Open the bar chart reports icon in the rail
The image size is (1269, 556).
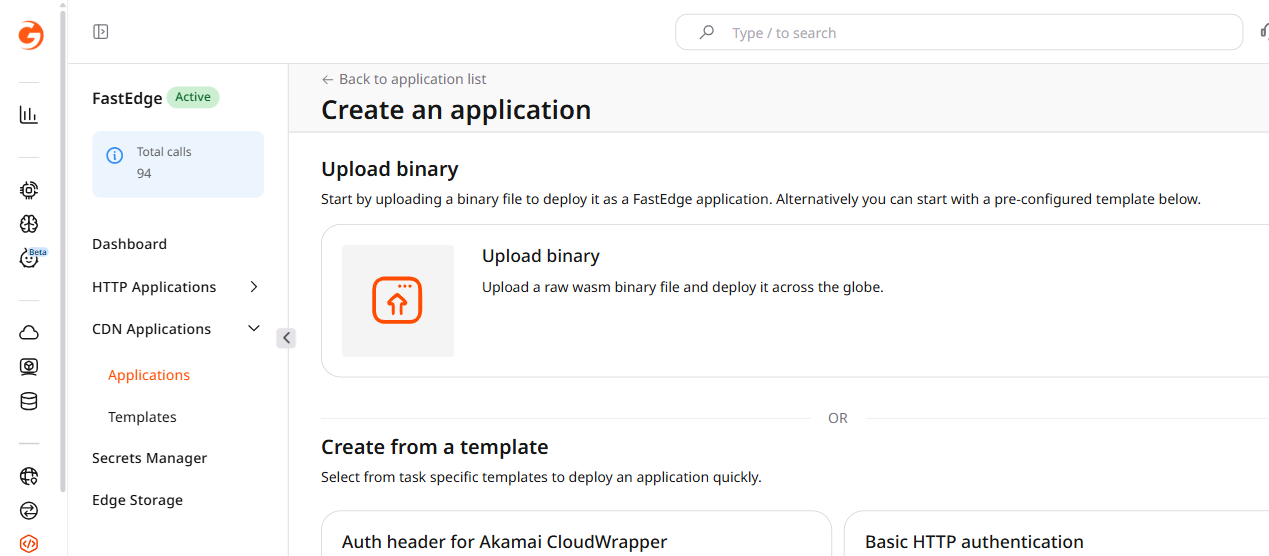[x=29, y=115]
